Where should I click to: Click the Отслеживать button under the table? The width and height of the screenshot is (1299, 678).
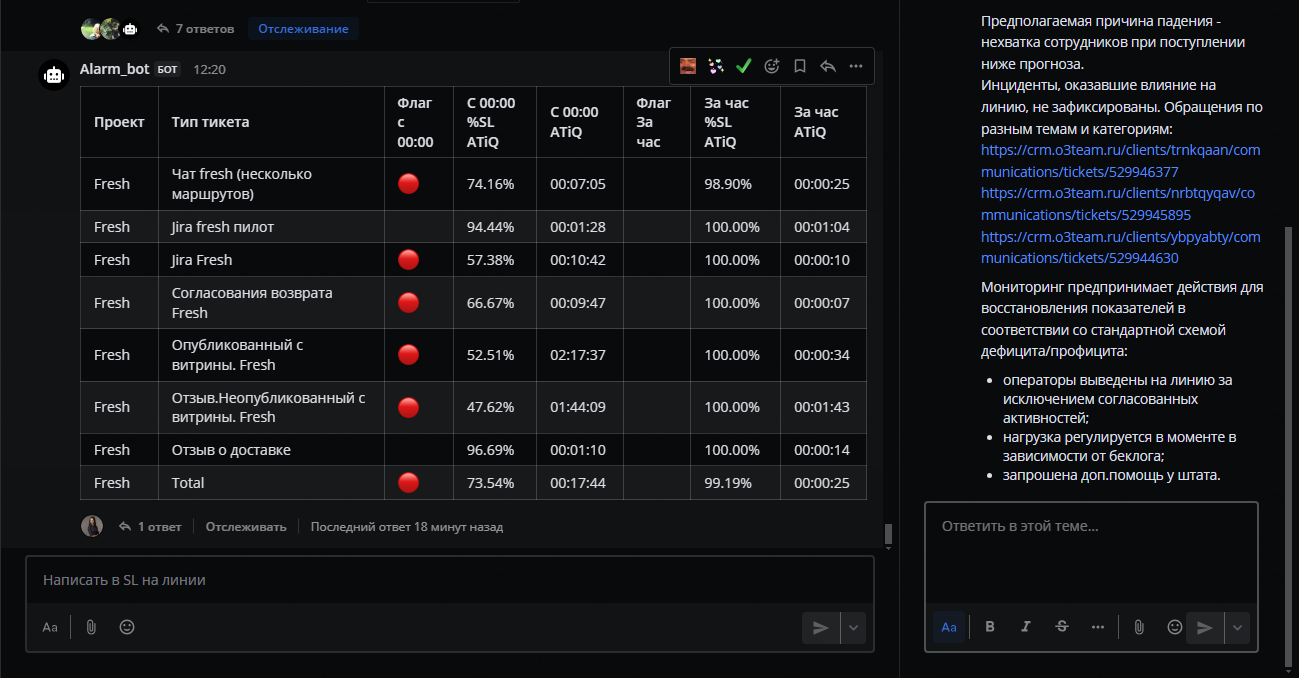pyautogui.click(x=246, y=526)
